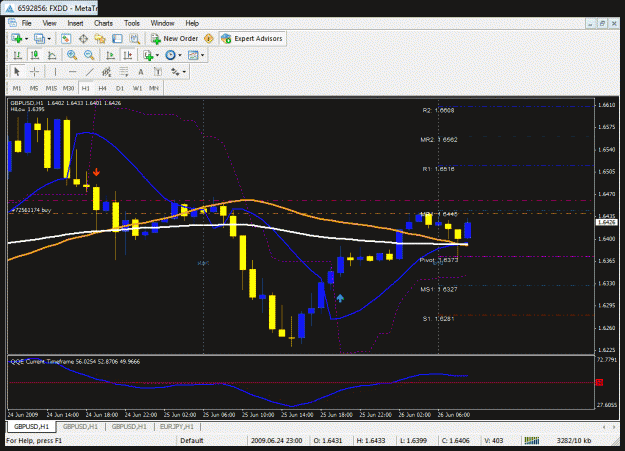Click the application icon beside File
This screenshot has width=625, height=451.
point(12,23)
